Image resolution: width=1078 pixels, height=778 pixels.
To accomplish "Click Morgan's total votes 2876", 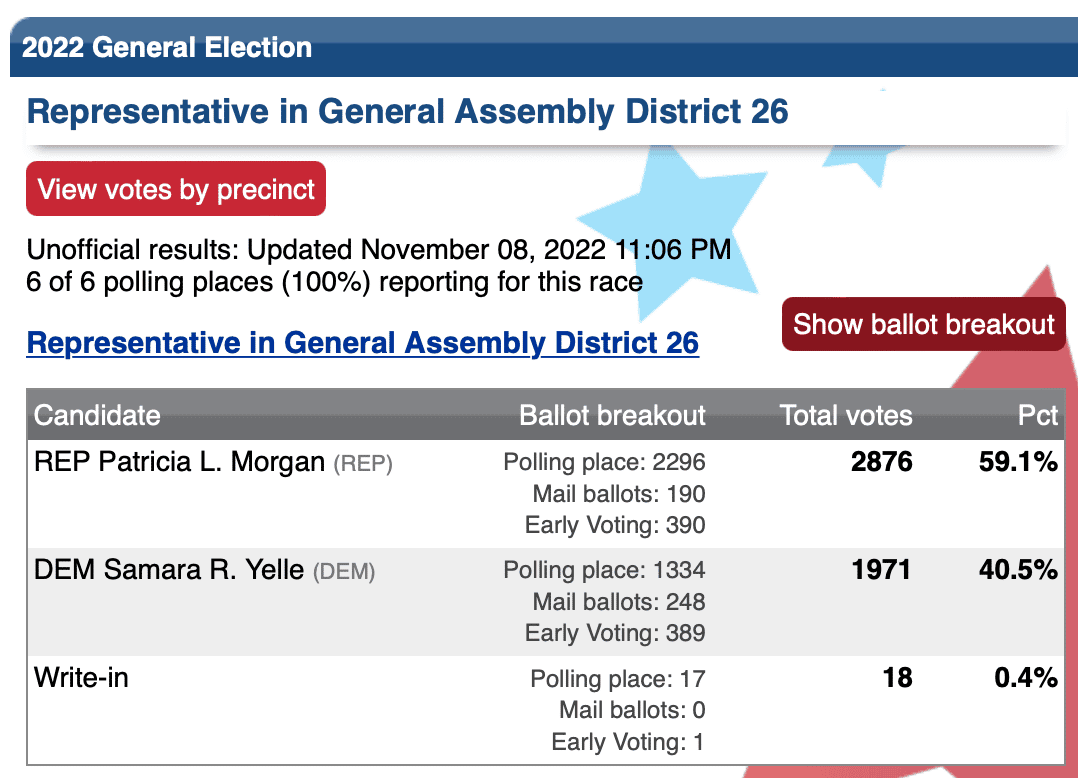I will point(881,462).
